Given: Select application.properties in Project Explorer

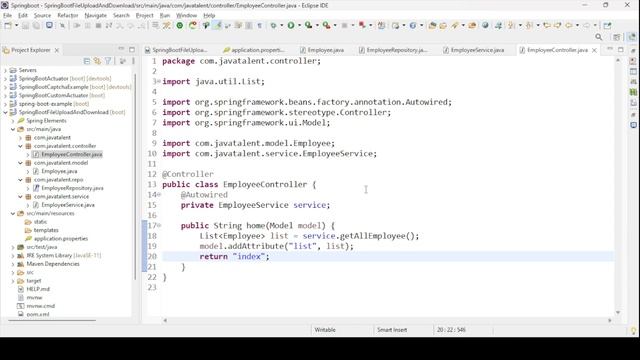Looking at the screenshot, I should [61, 239].
